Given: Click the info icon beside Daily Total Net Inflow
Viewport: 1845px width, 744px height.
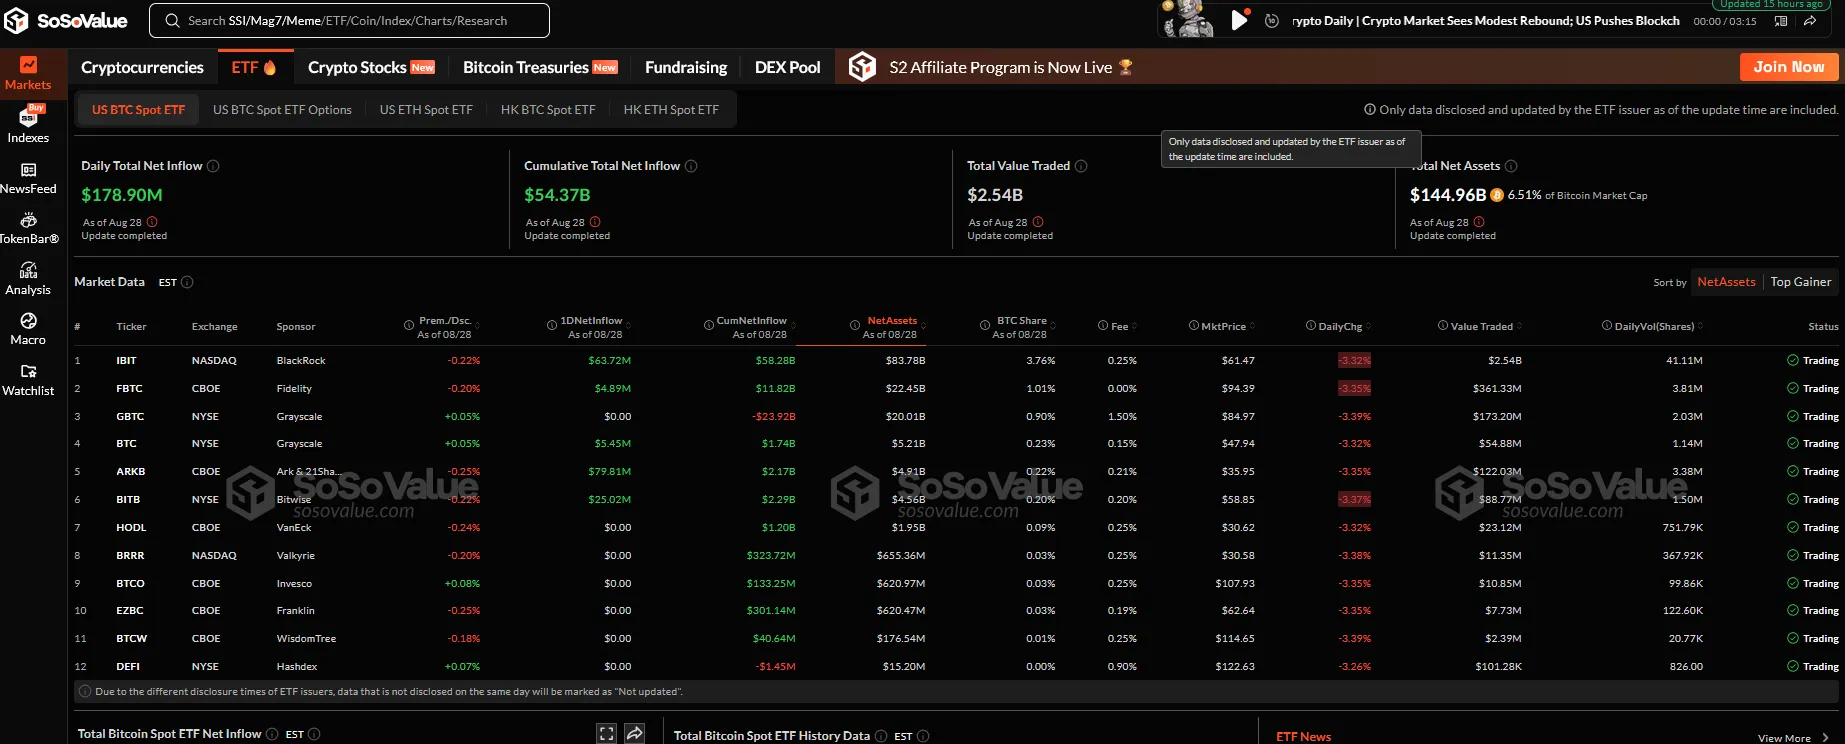Looking at the screenshot, I should click(x=213, y=166).
